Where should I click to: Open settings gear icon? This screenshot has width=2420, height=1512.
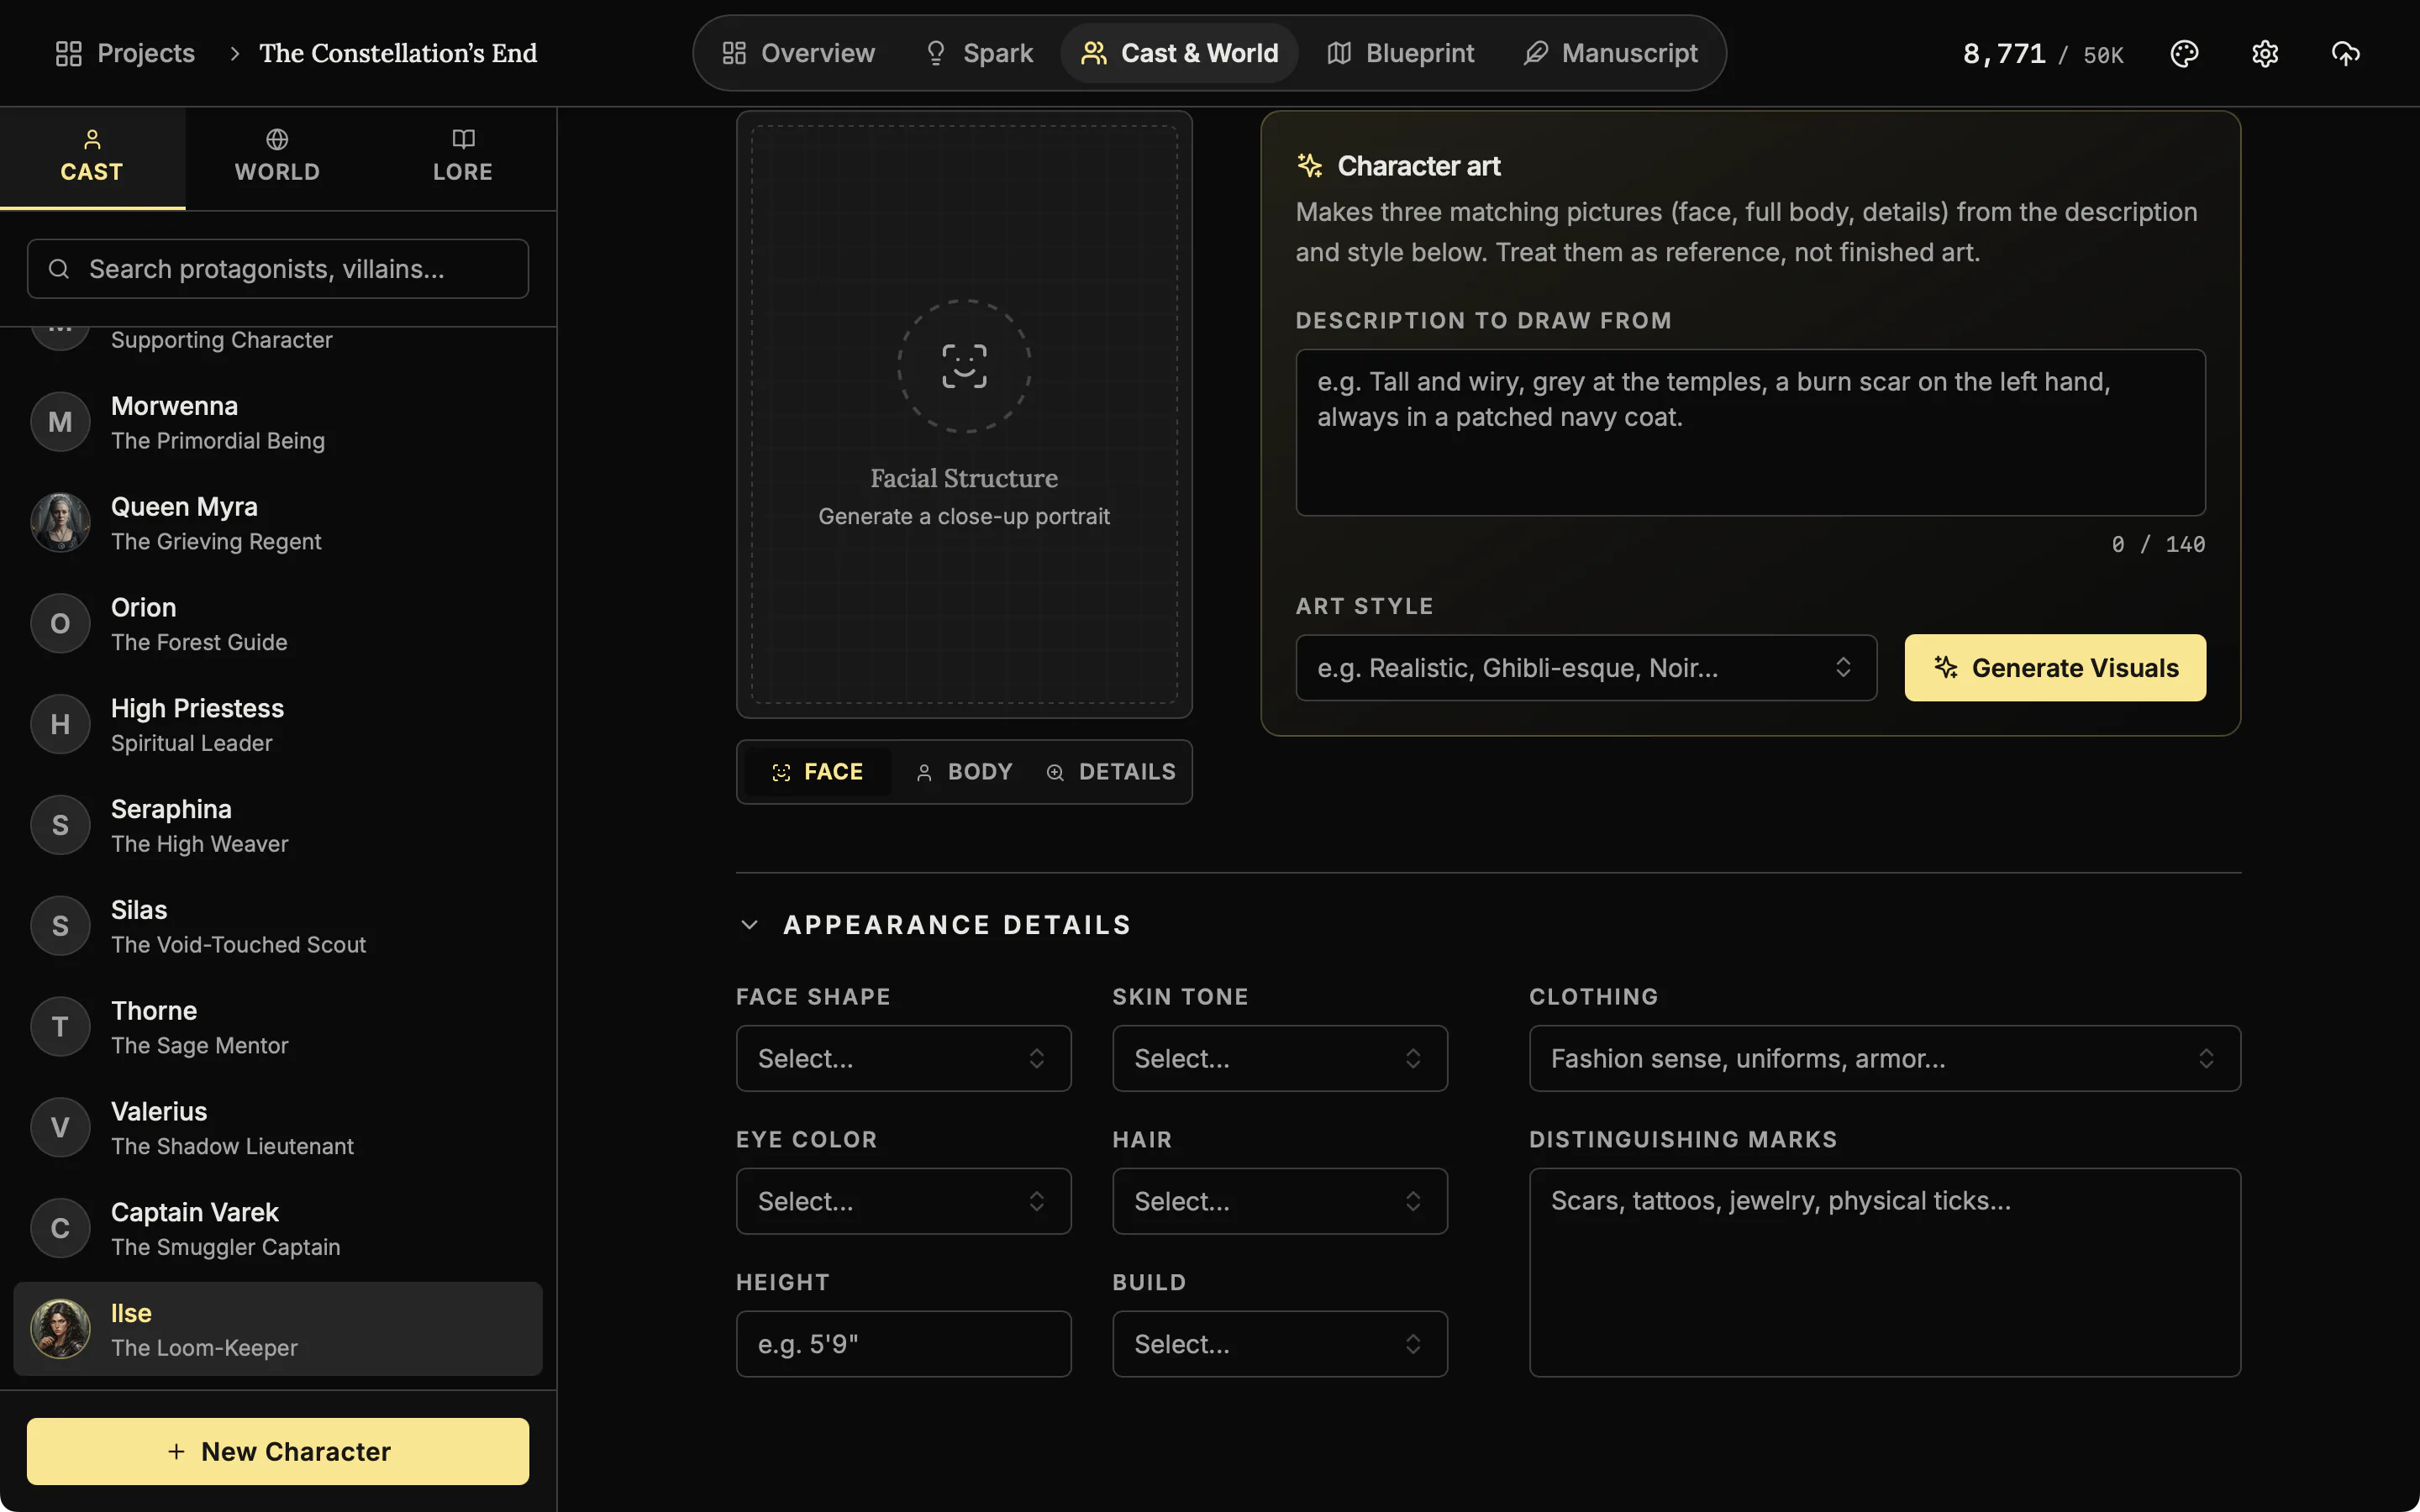pos(2265,53)
